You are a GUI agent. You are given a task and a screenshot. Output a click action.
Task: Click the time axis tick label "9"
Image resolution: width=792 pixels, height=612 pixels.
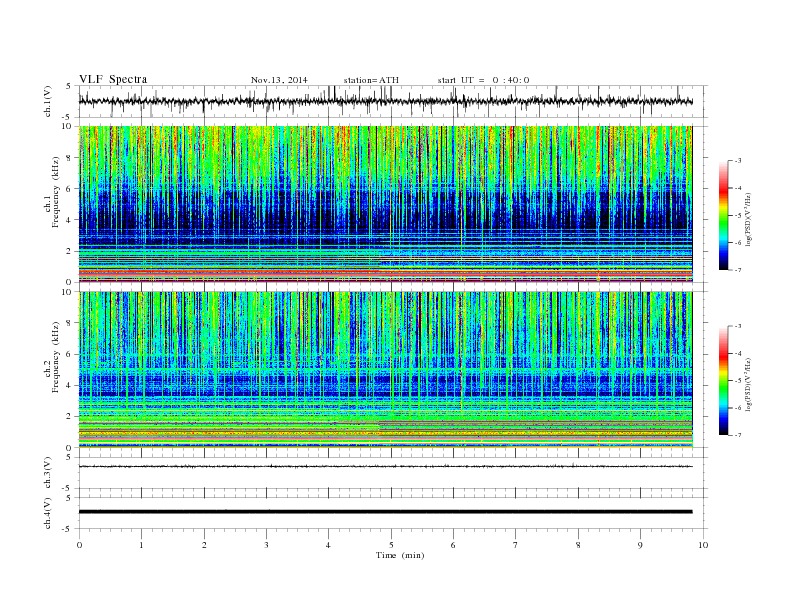[x=640, y=545]
